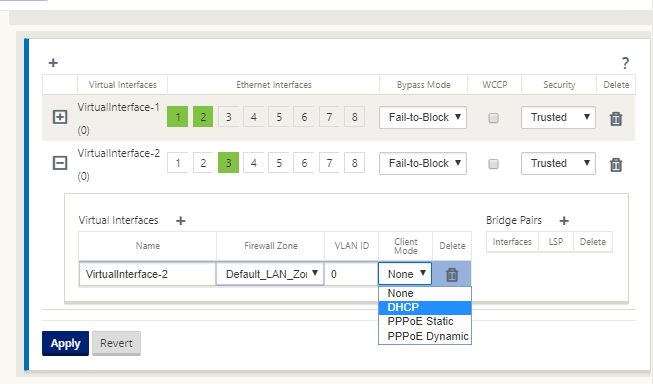
Task: Select DHCP from Client Mode list
Action: point(425,307)
